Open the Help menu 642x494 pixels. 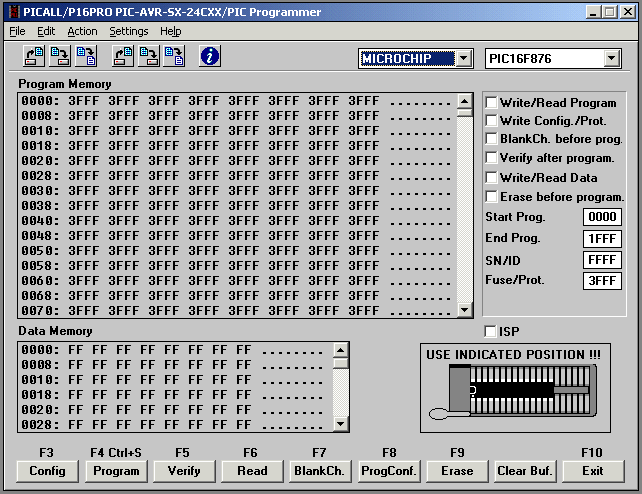pos(170,31)
